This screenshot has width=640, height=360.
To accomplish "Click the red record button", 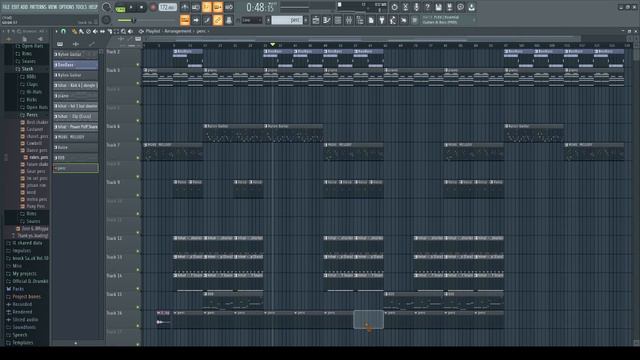I will [x=153, y=7].
